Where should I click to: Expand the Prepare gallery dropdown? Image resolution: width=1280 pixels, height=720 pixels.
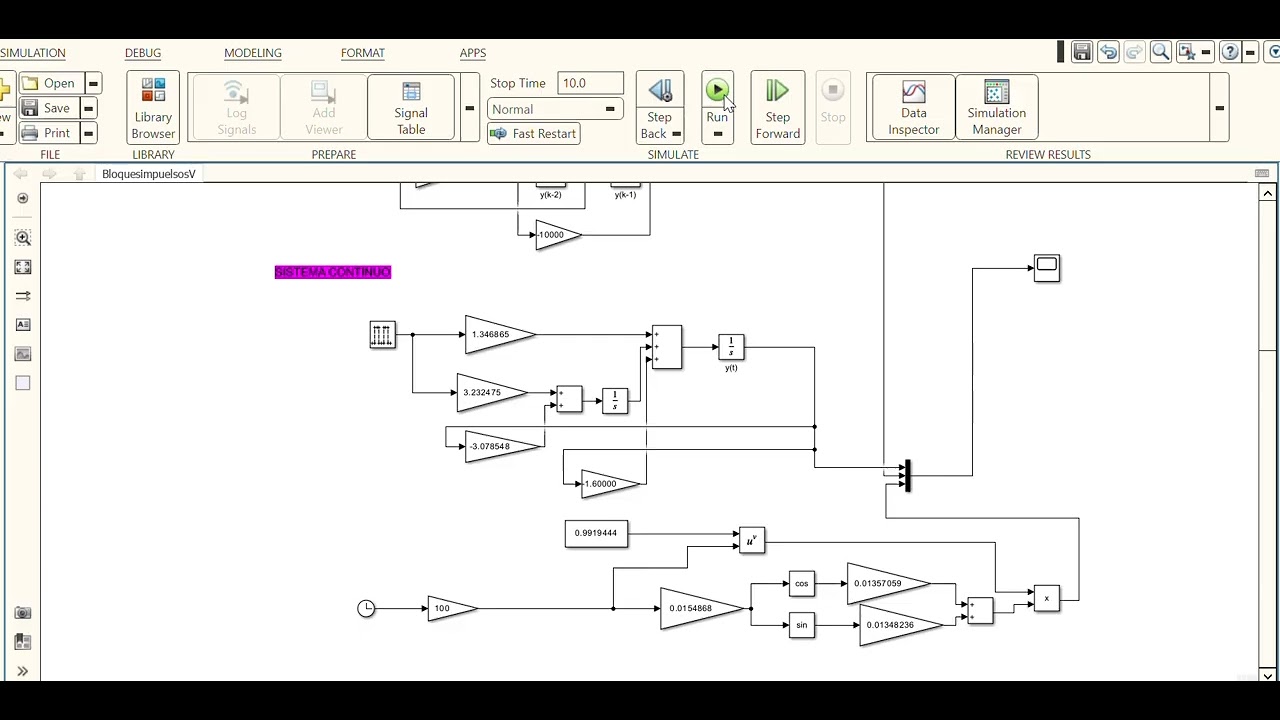pyautogui.click(x=469, y=108)
